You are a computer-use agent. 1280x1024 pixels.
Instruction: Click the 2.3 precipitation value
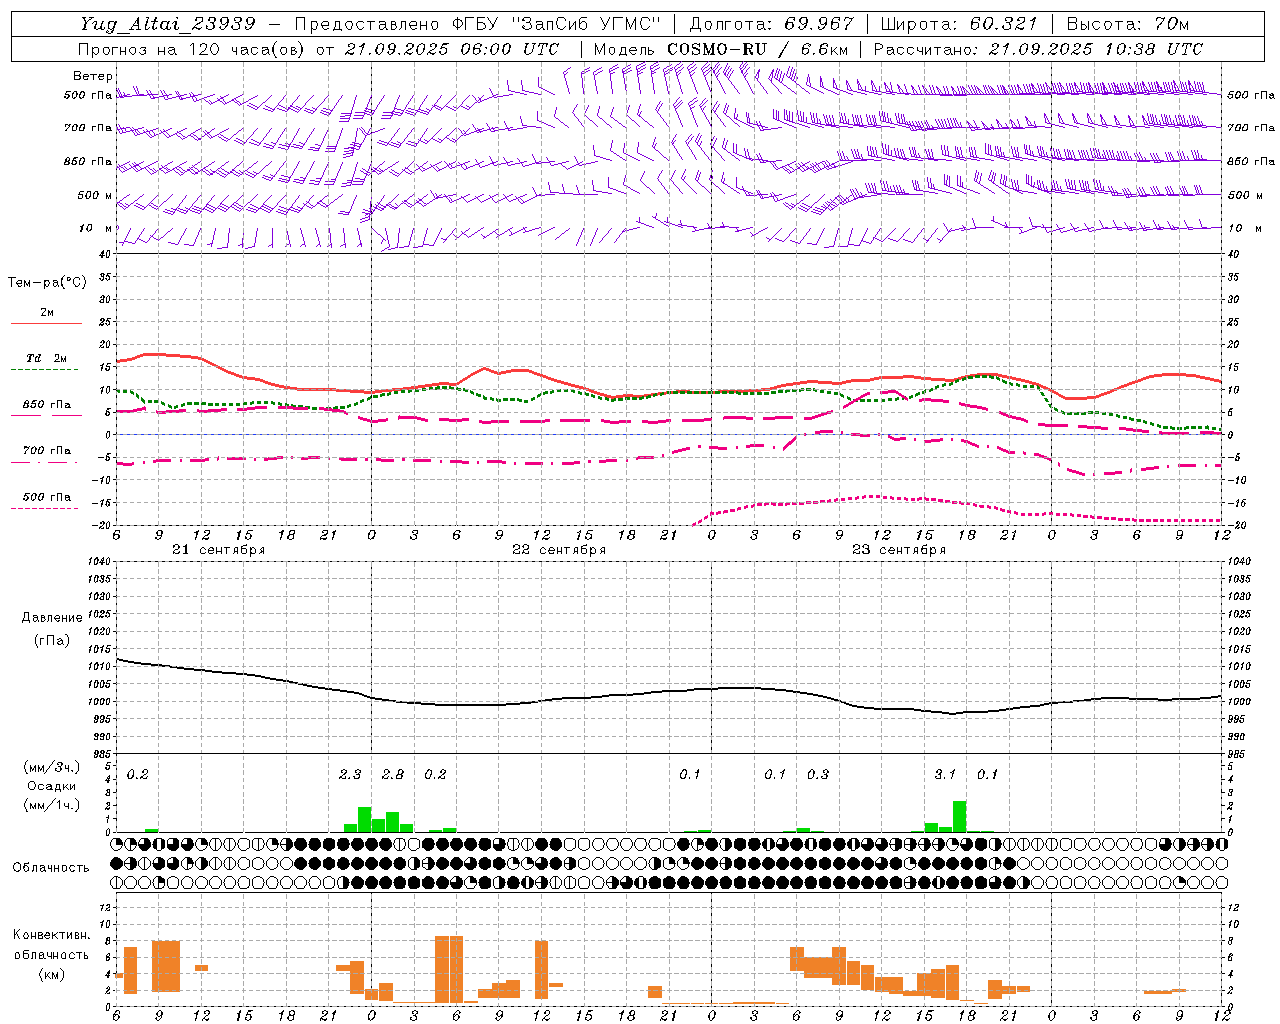coord(350,775)
